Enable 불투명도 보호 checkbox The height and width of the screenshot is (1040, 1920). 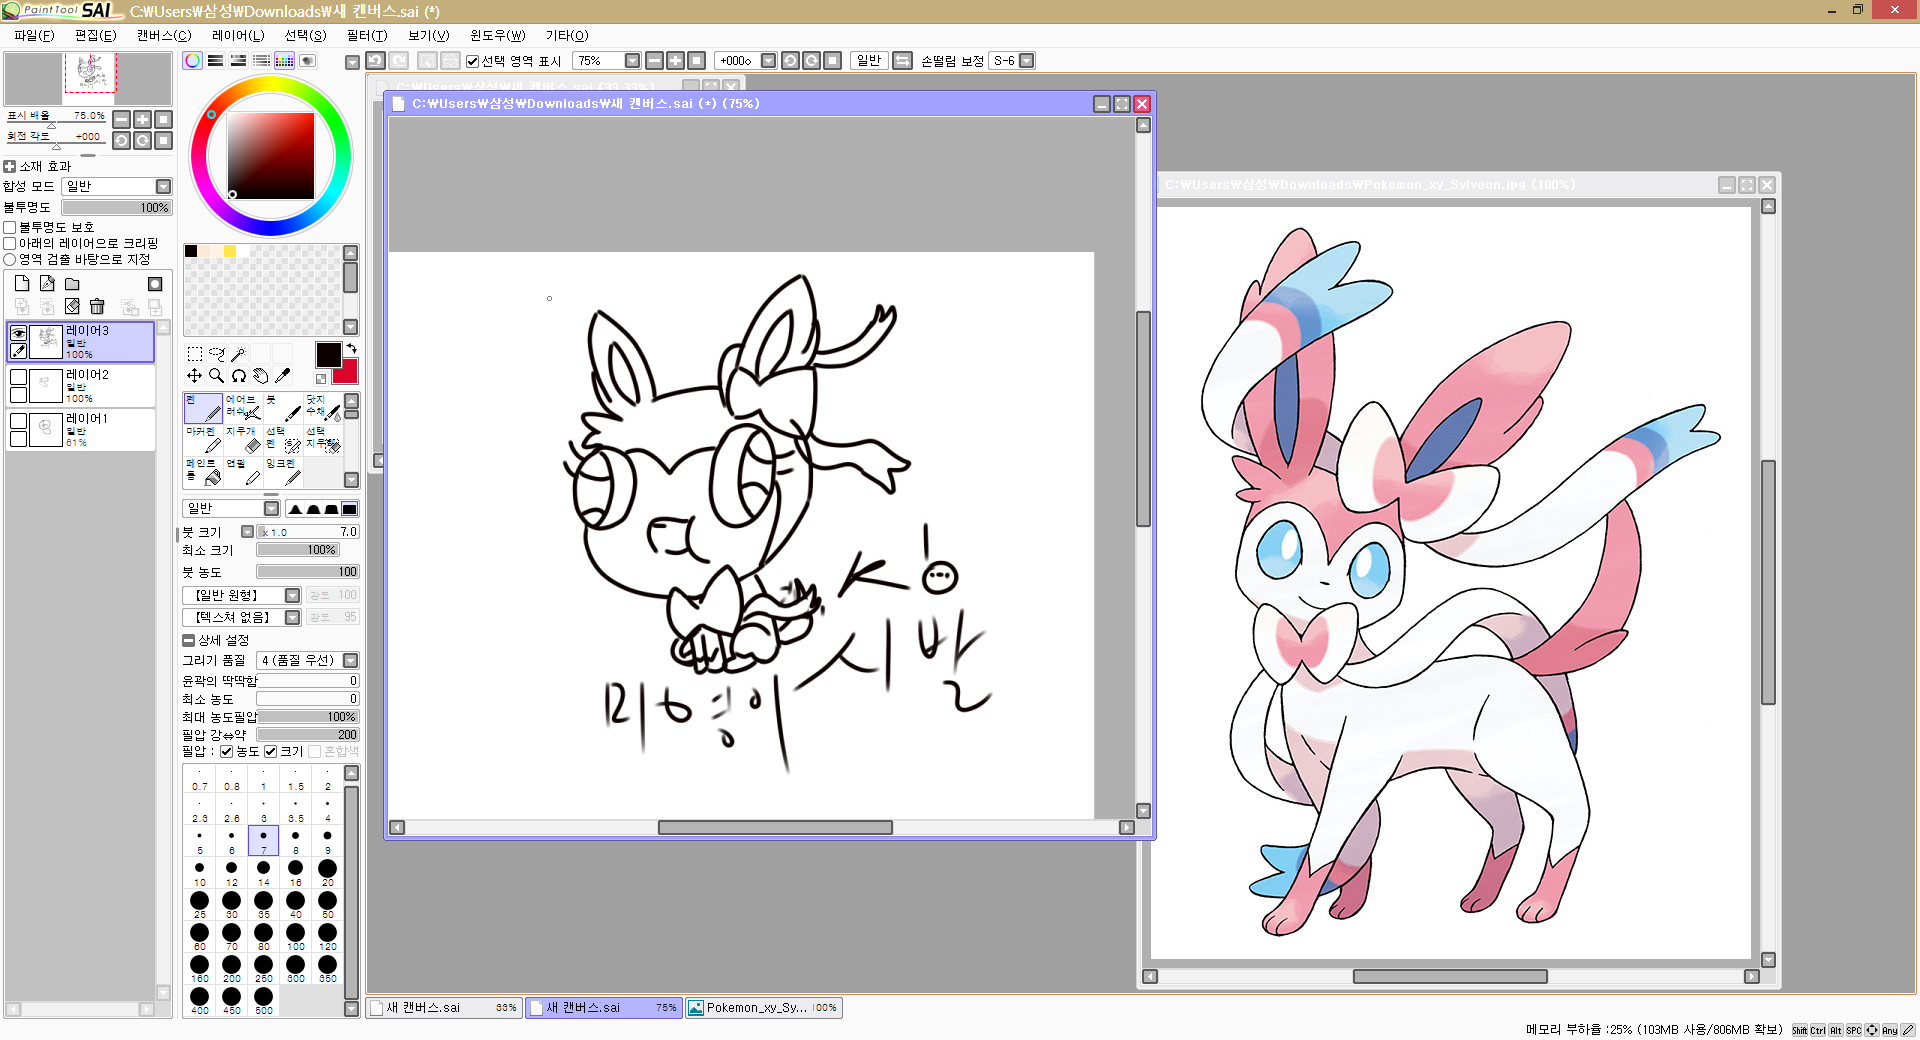coord(10,228)
